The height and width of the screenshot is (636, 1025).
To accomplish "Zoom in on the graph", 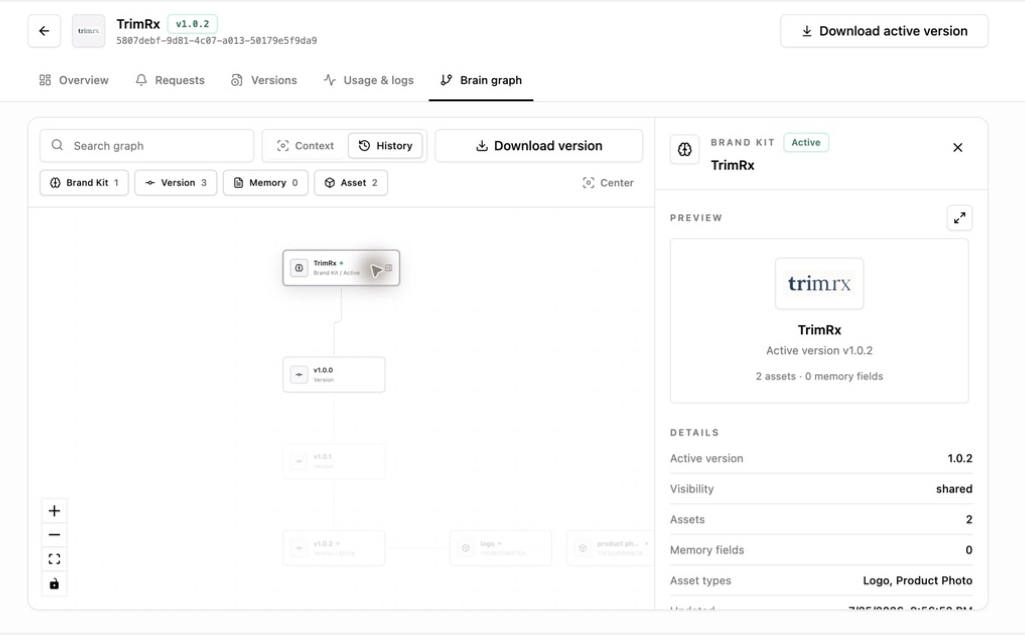I will coord(54,510).
